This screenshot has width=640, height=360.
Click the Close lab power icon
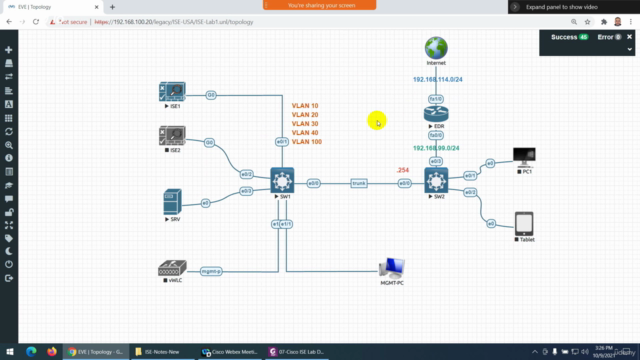(9, 264)
